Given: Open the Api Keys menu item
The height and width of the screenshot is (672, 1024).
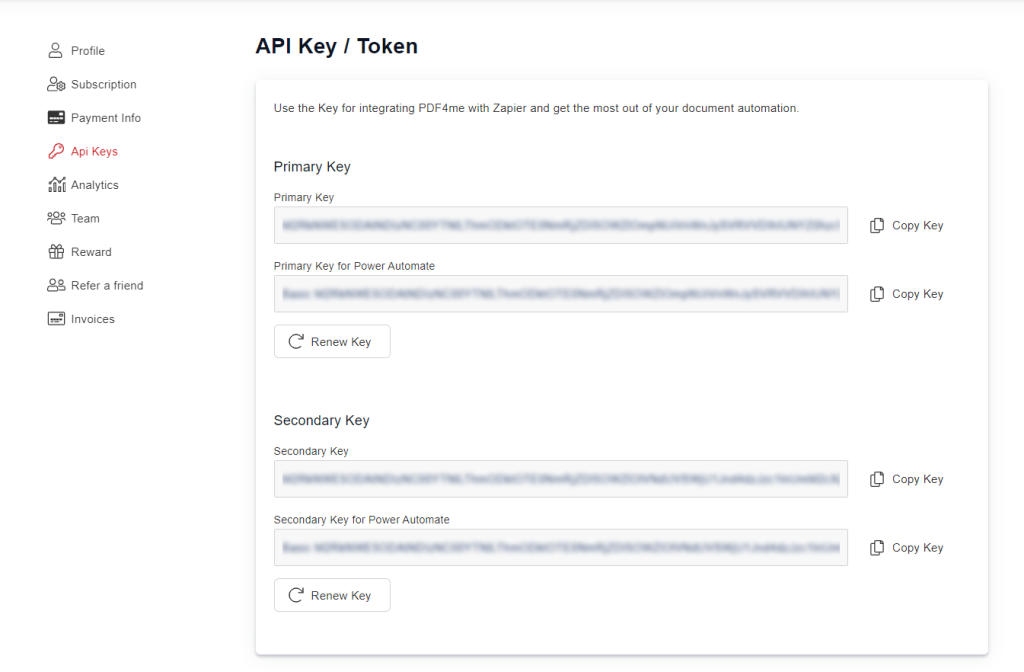Looking at the screenshot, I should 94,152.
